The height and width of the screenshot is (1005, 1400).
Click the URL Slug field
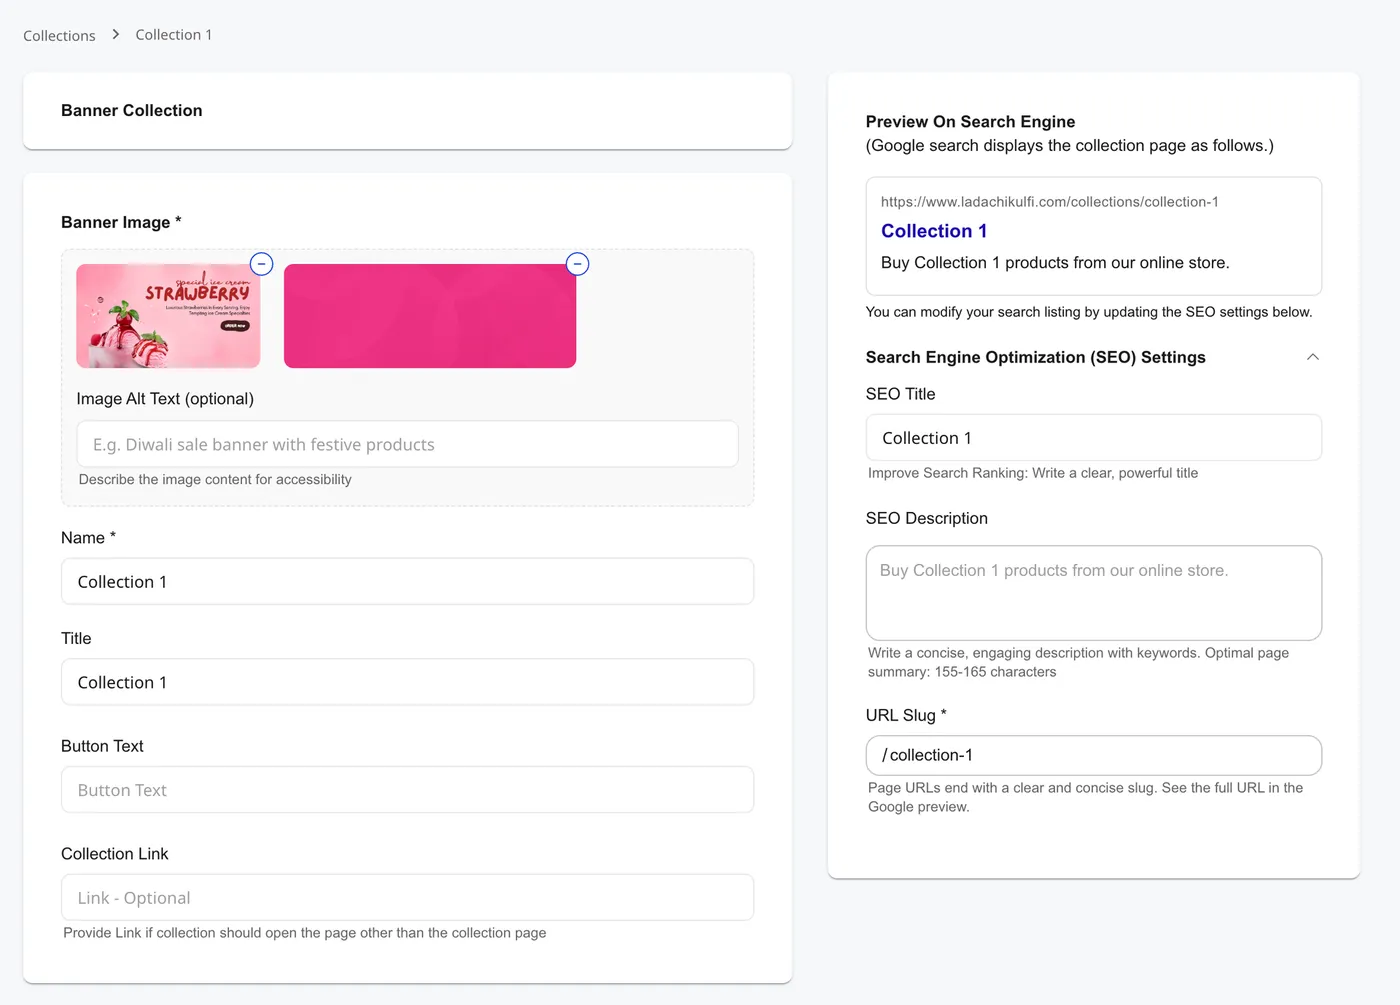[1093, 755]
